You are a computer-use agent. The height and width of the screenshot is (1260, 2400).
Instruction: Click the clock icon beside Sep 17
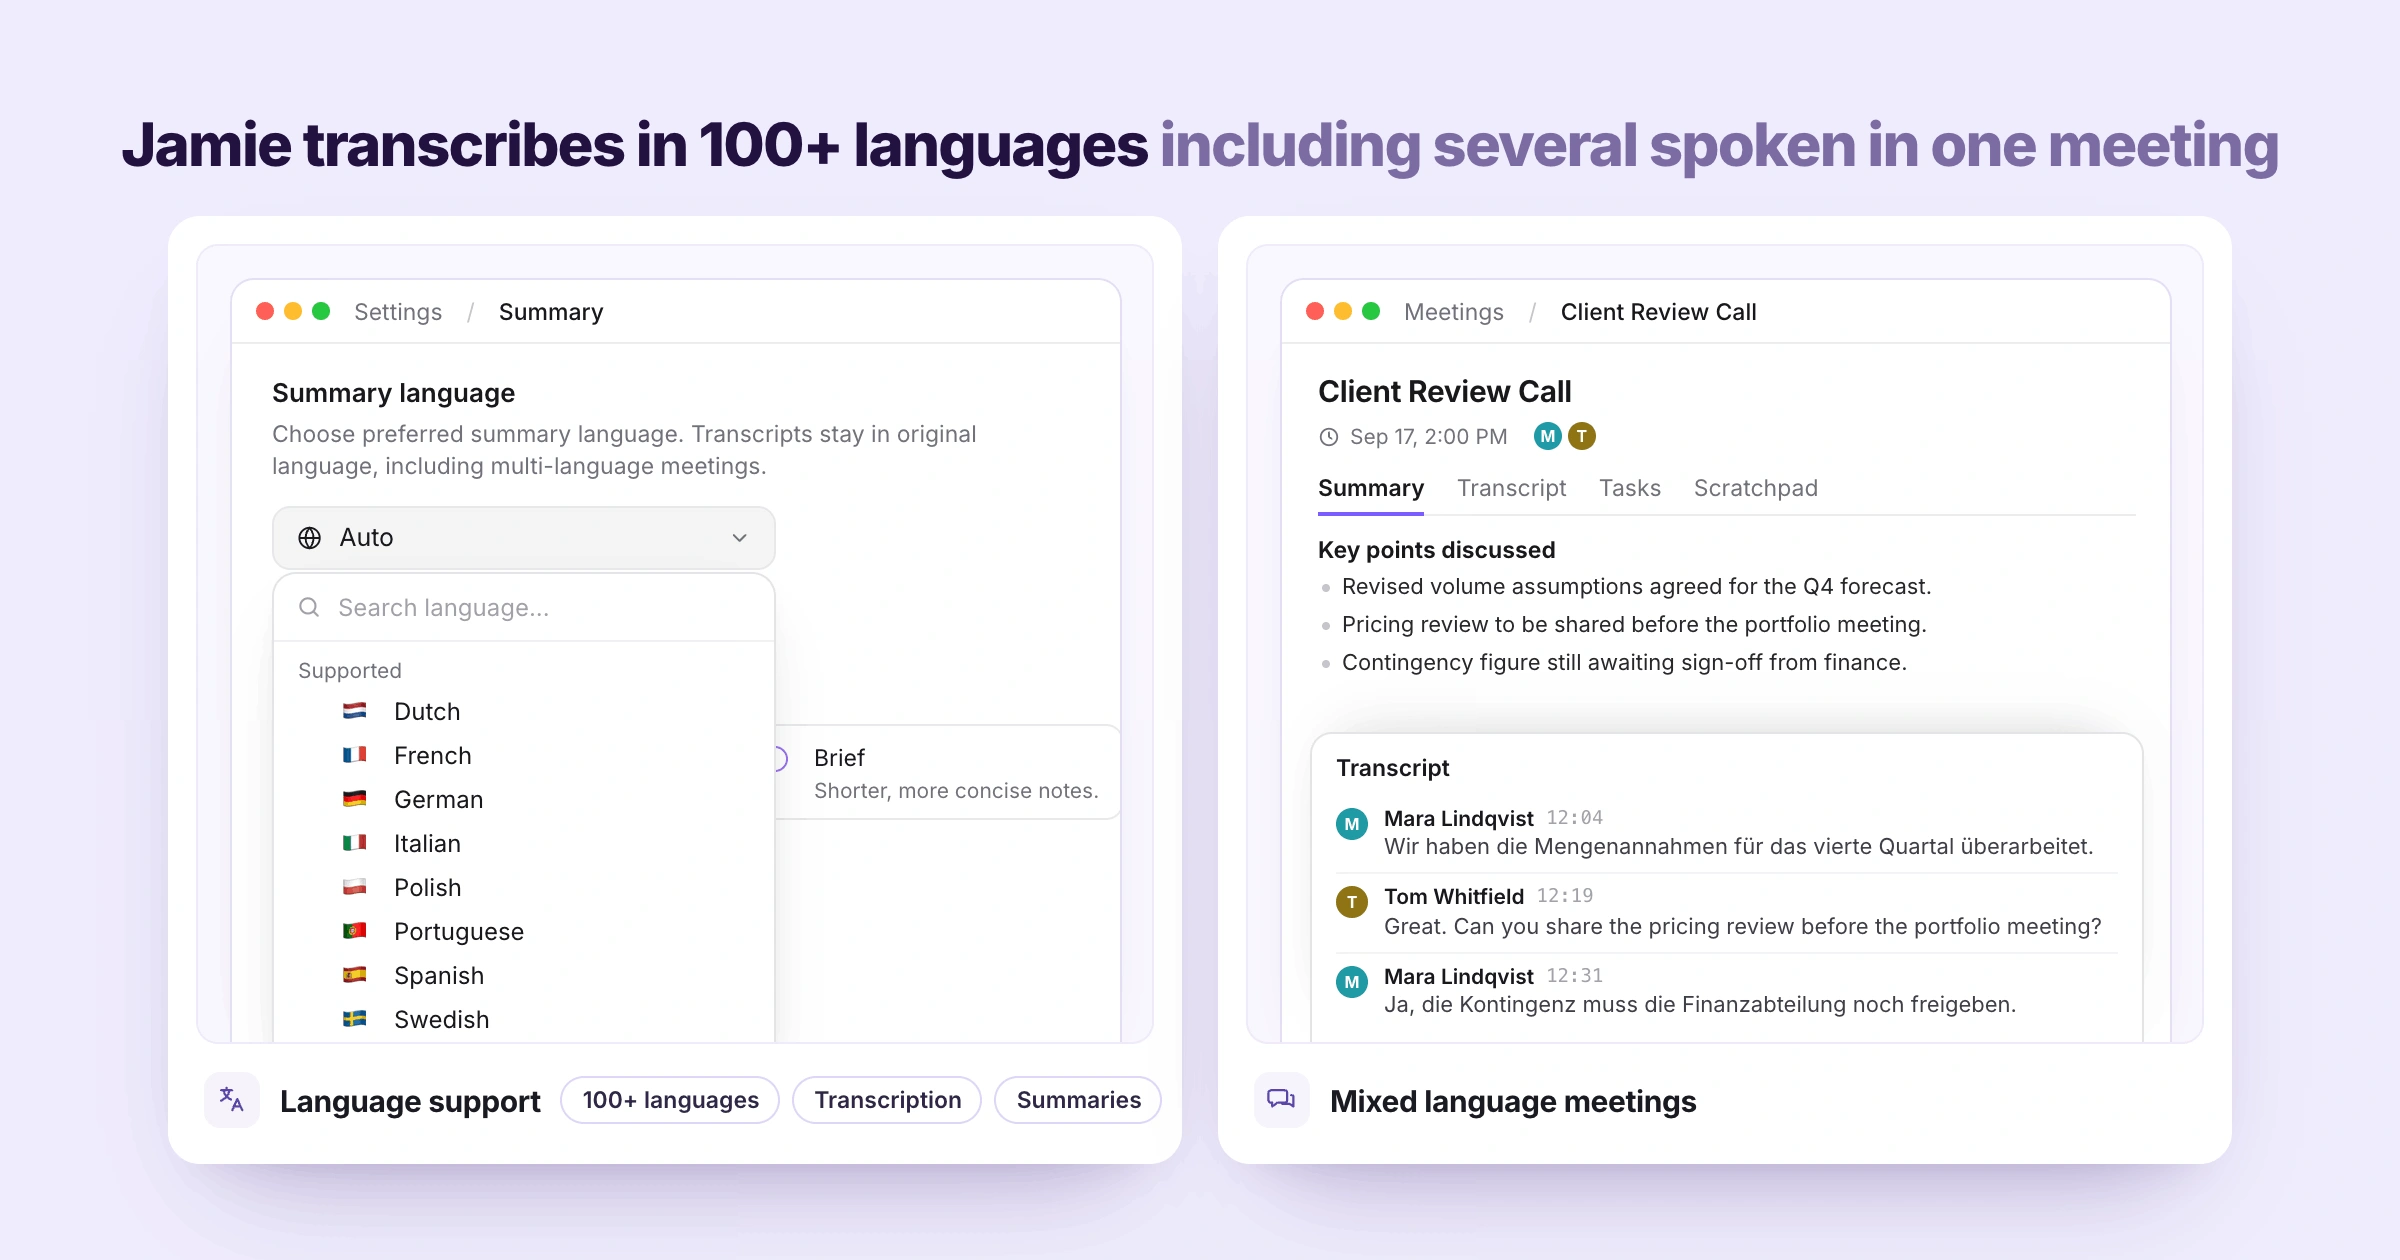[1329, 437]
